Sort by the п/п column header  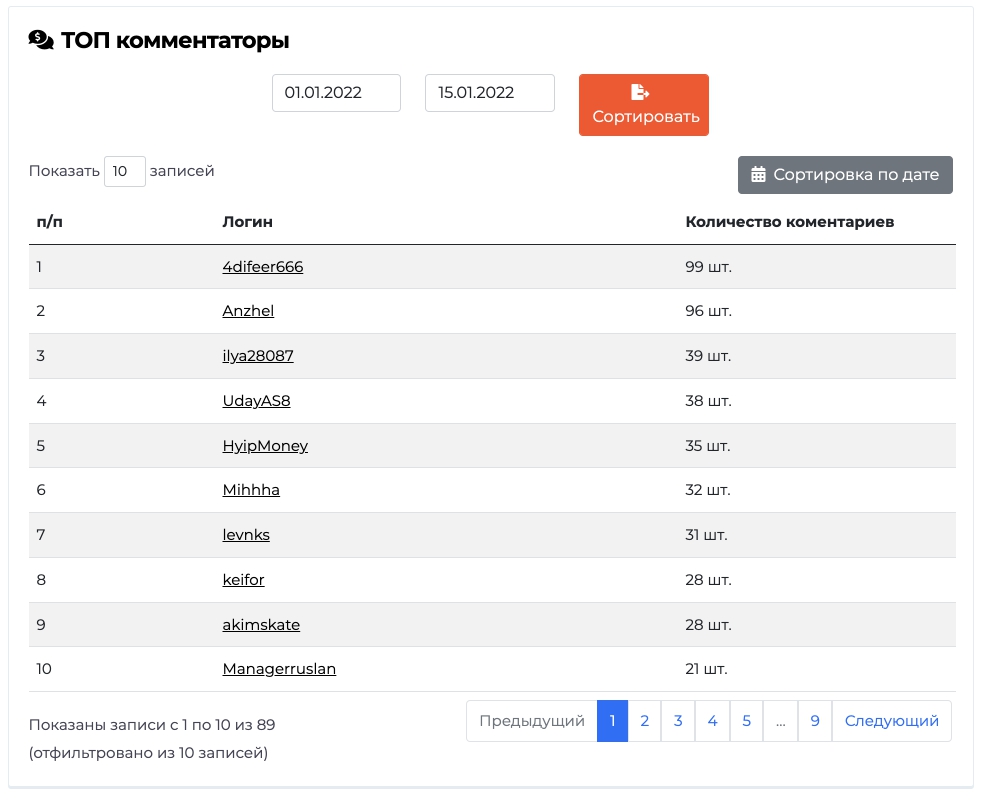pos(50,222)
